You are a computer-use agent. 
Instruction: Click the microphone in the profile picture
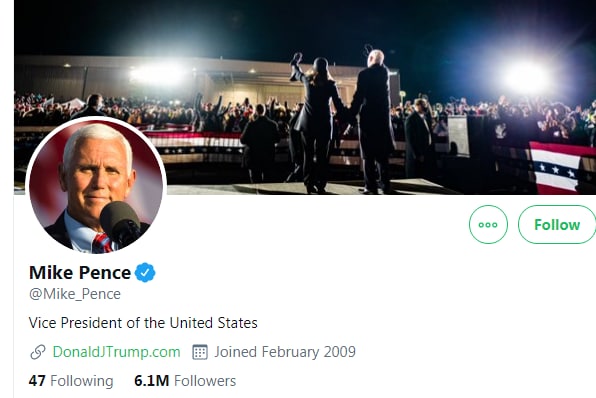pyautogui.click(x=120, y=224)
